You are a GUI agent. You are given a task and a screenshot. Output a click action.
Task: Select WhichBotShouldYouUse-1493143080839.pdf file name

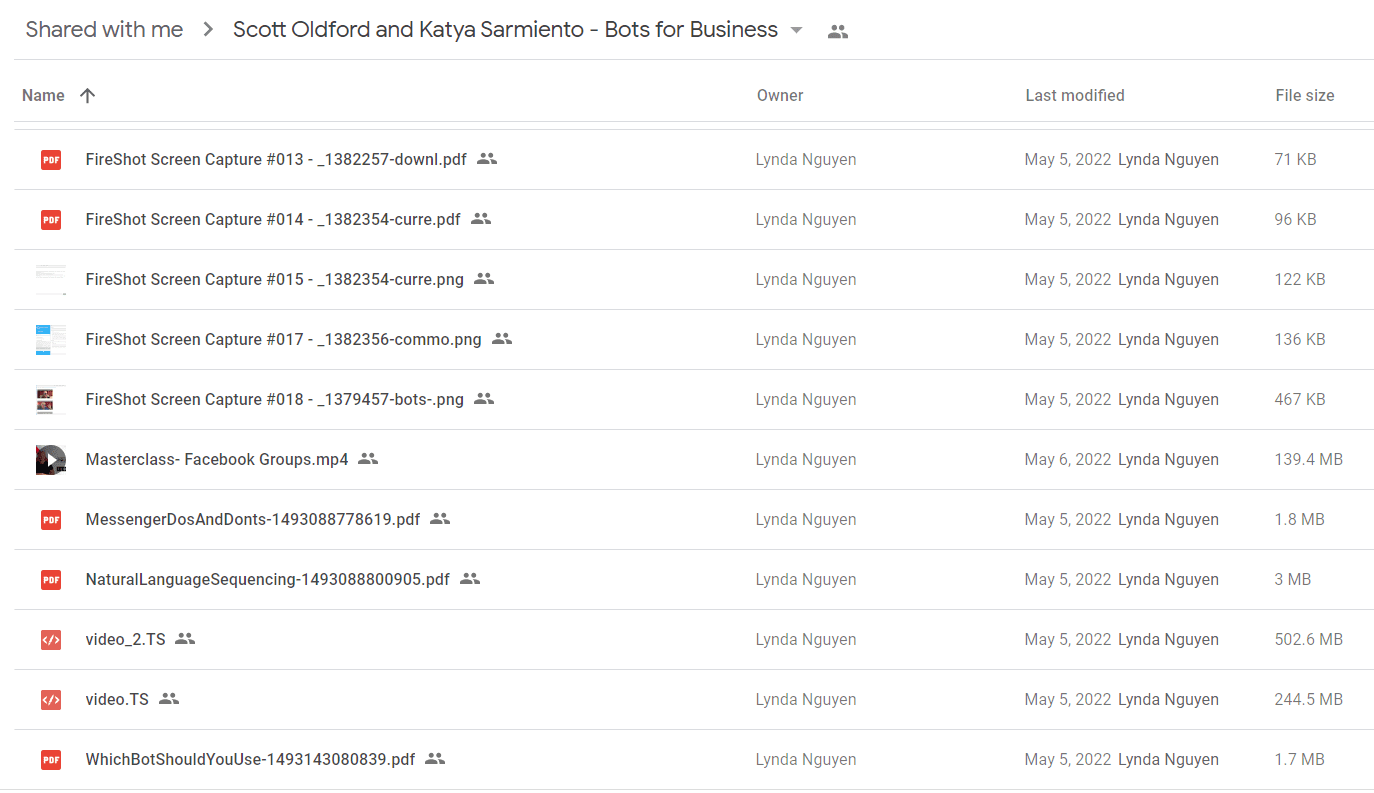pos(250,759)
